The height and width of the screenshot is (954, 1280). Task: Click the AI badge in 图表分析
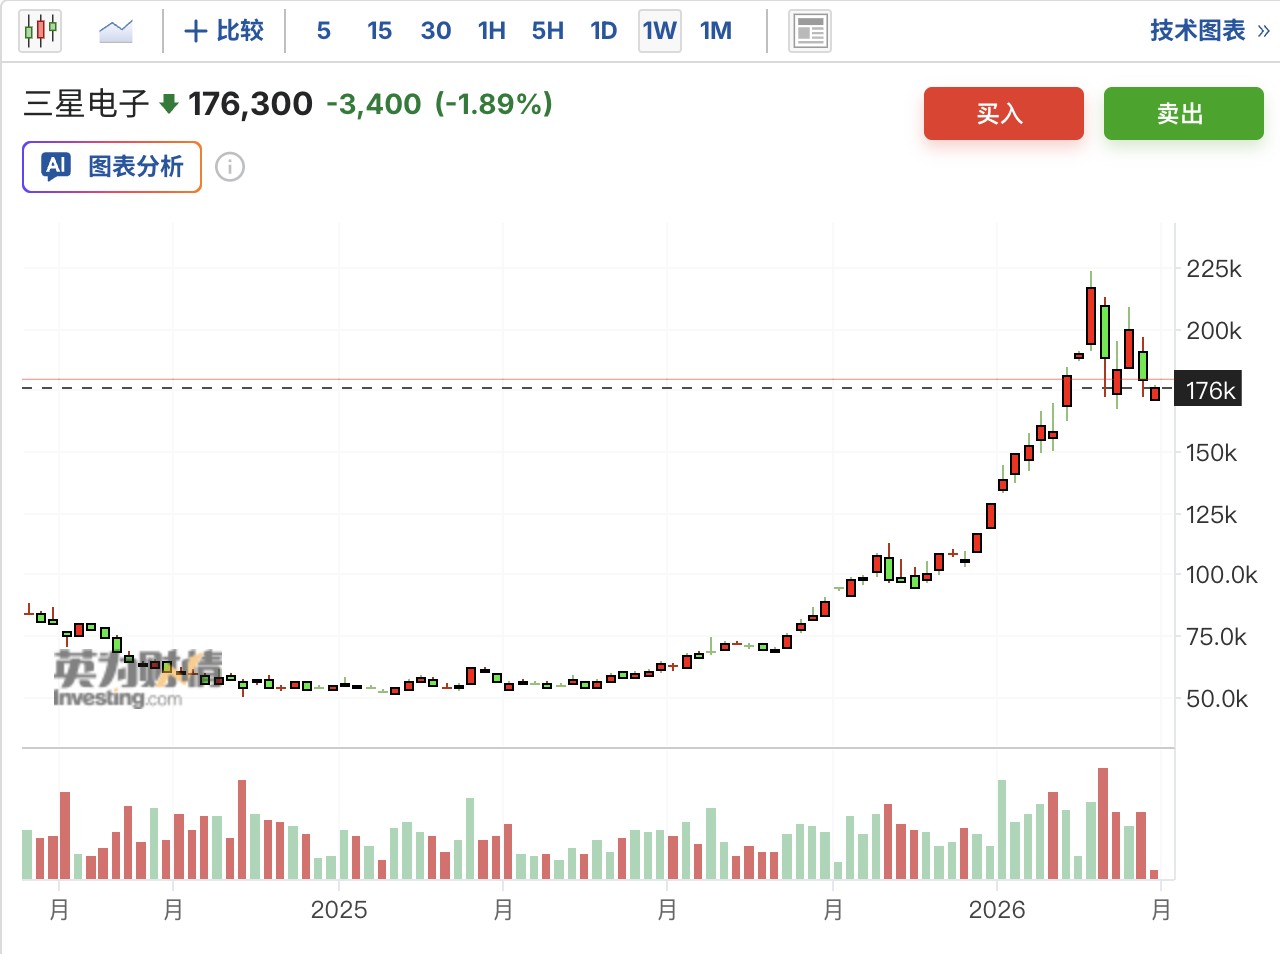tap(56, 166)
